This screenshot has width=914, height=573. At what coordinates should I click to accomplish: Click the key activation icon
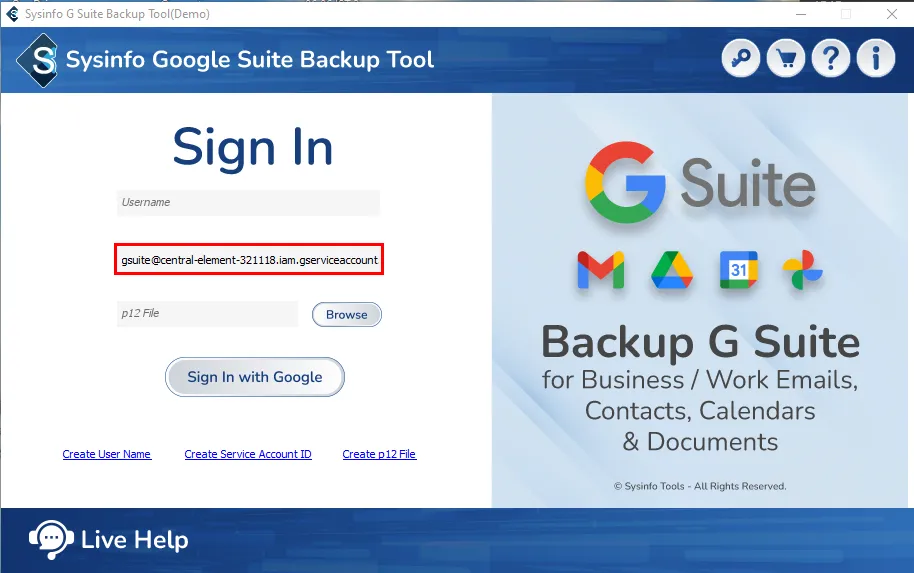pyautogui.click(x=741, y=59)
